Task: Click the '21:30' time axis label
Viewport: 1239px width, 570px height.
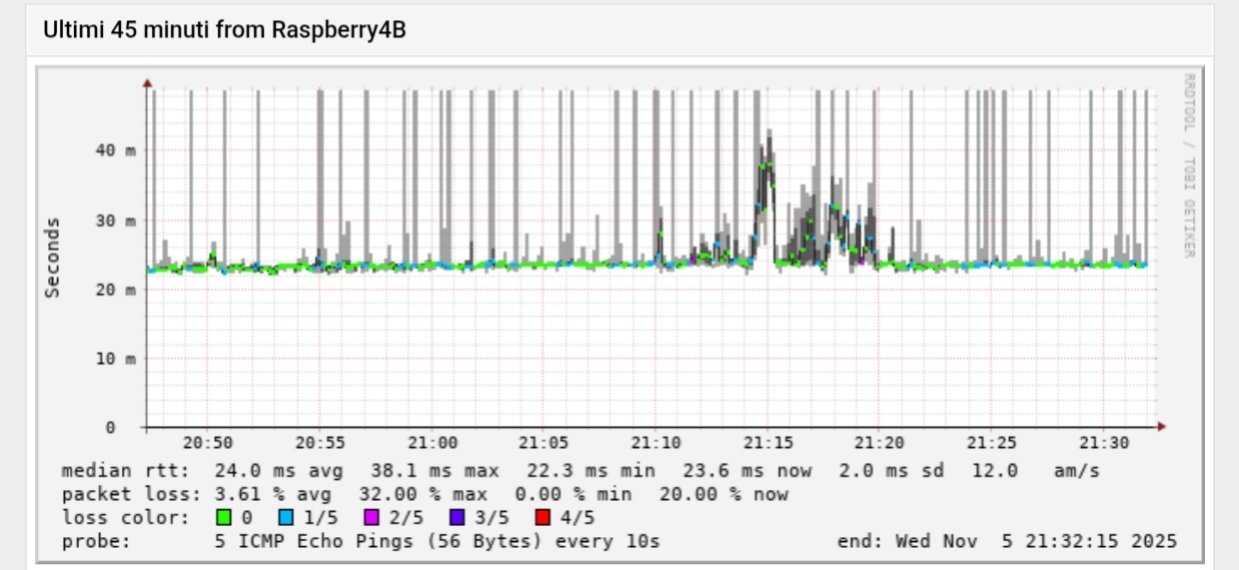Action: [x=1104, y=442]
